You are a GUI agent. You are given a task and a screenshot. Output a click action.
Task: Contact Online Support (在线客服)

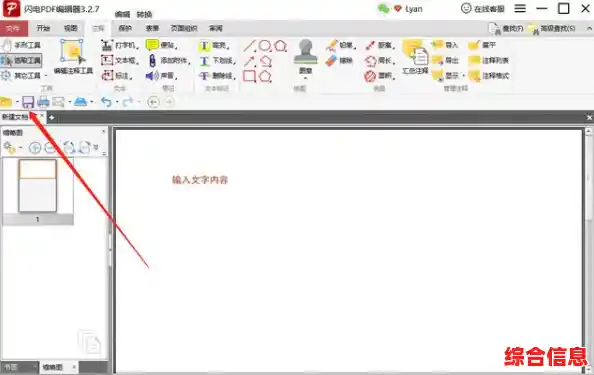coord(483,8)
